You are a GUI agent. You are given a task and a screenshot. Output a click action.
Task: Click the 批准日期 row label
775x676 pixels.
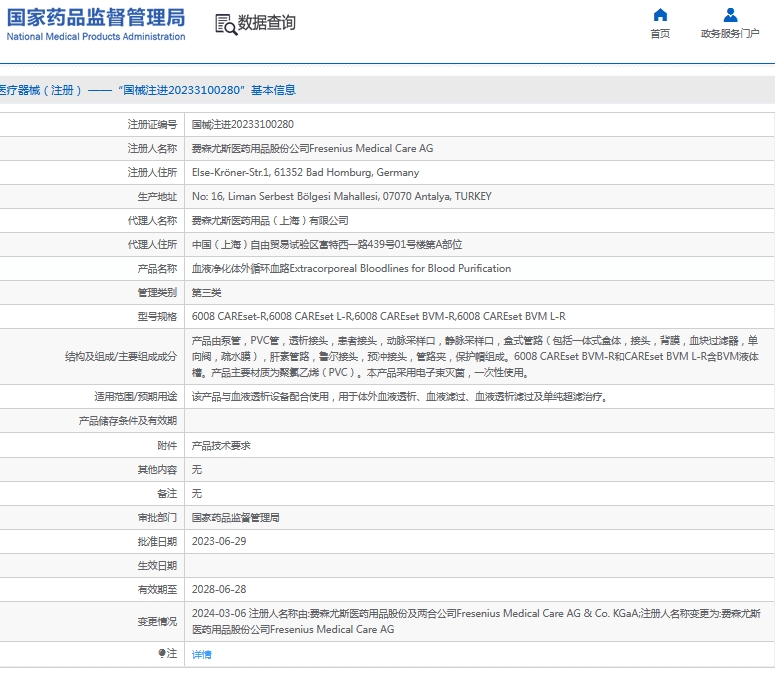pyautogui.click(x=157, y=542)
